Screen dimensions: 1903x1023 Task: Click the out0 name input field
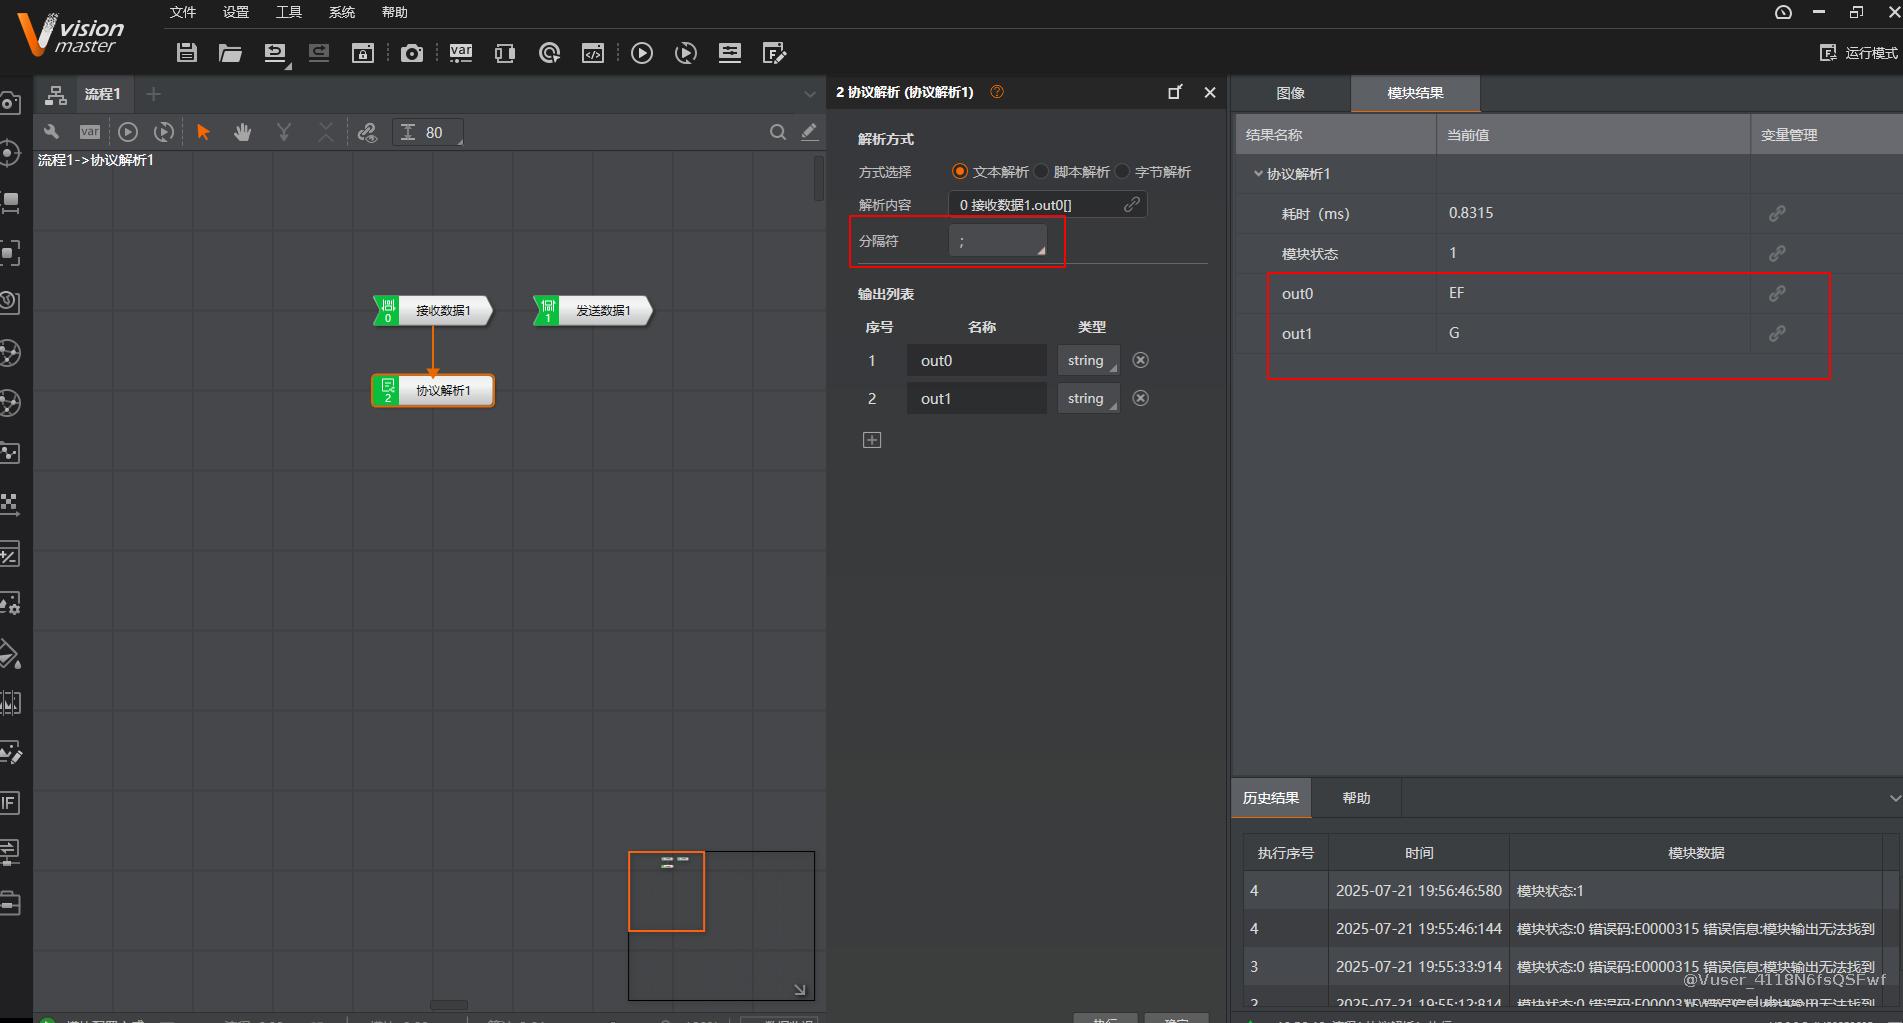pos(977,361)
